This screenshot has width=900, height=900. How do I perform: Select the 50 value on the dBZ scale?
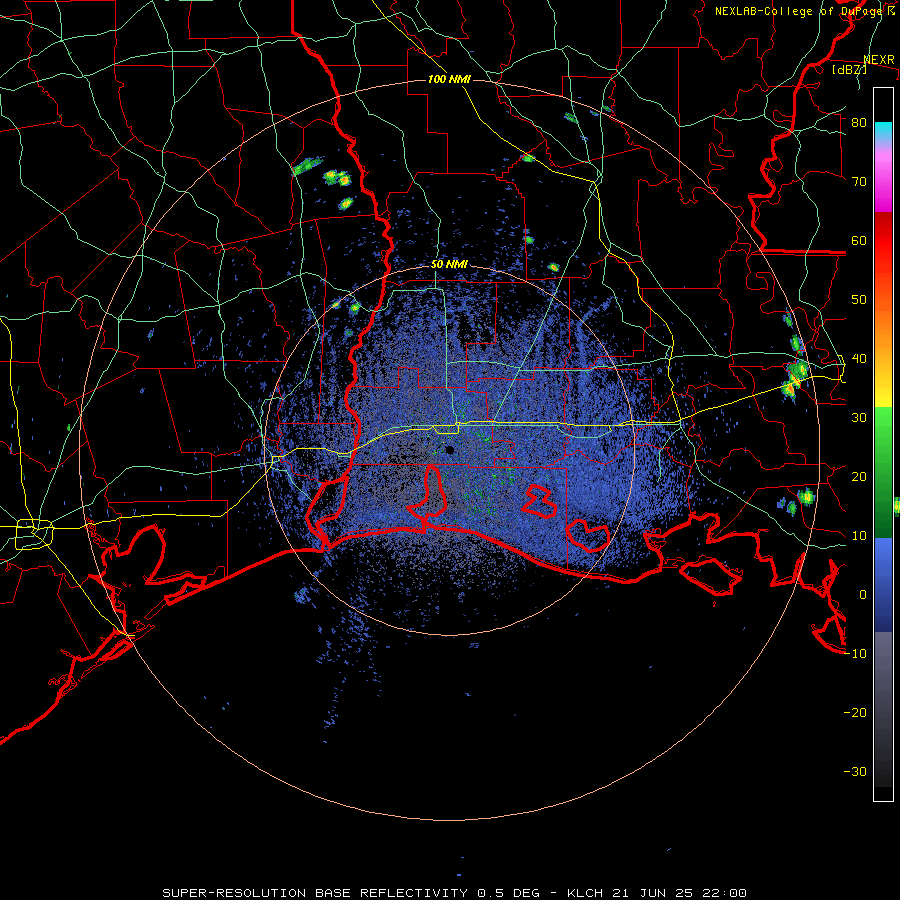point(859,300)
